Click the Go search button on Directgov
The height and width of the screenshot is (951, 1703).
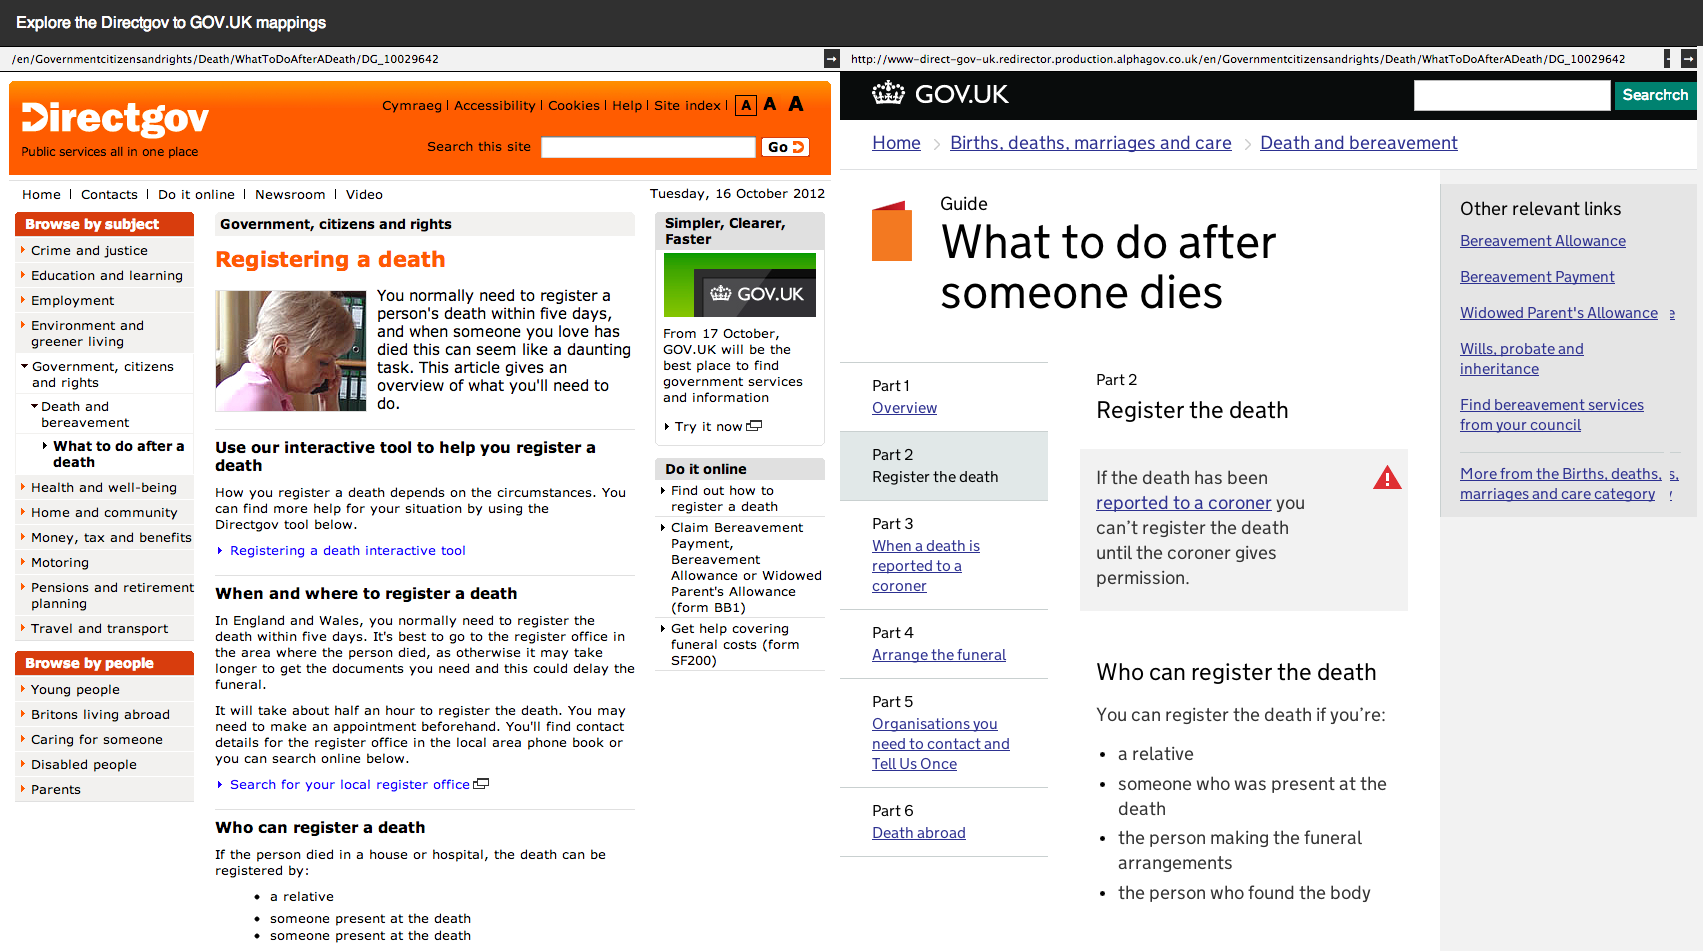pyautogui.click(x=785, y=147)
